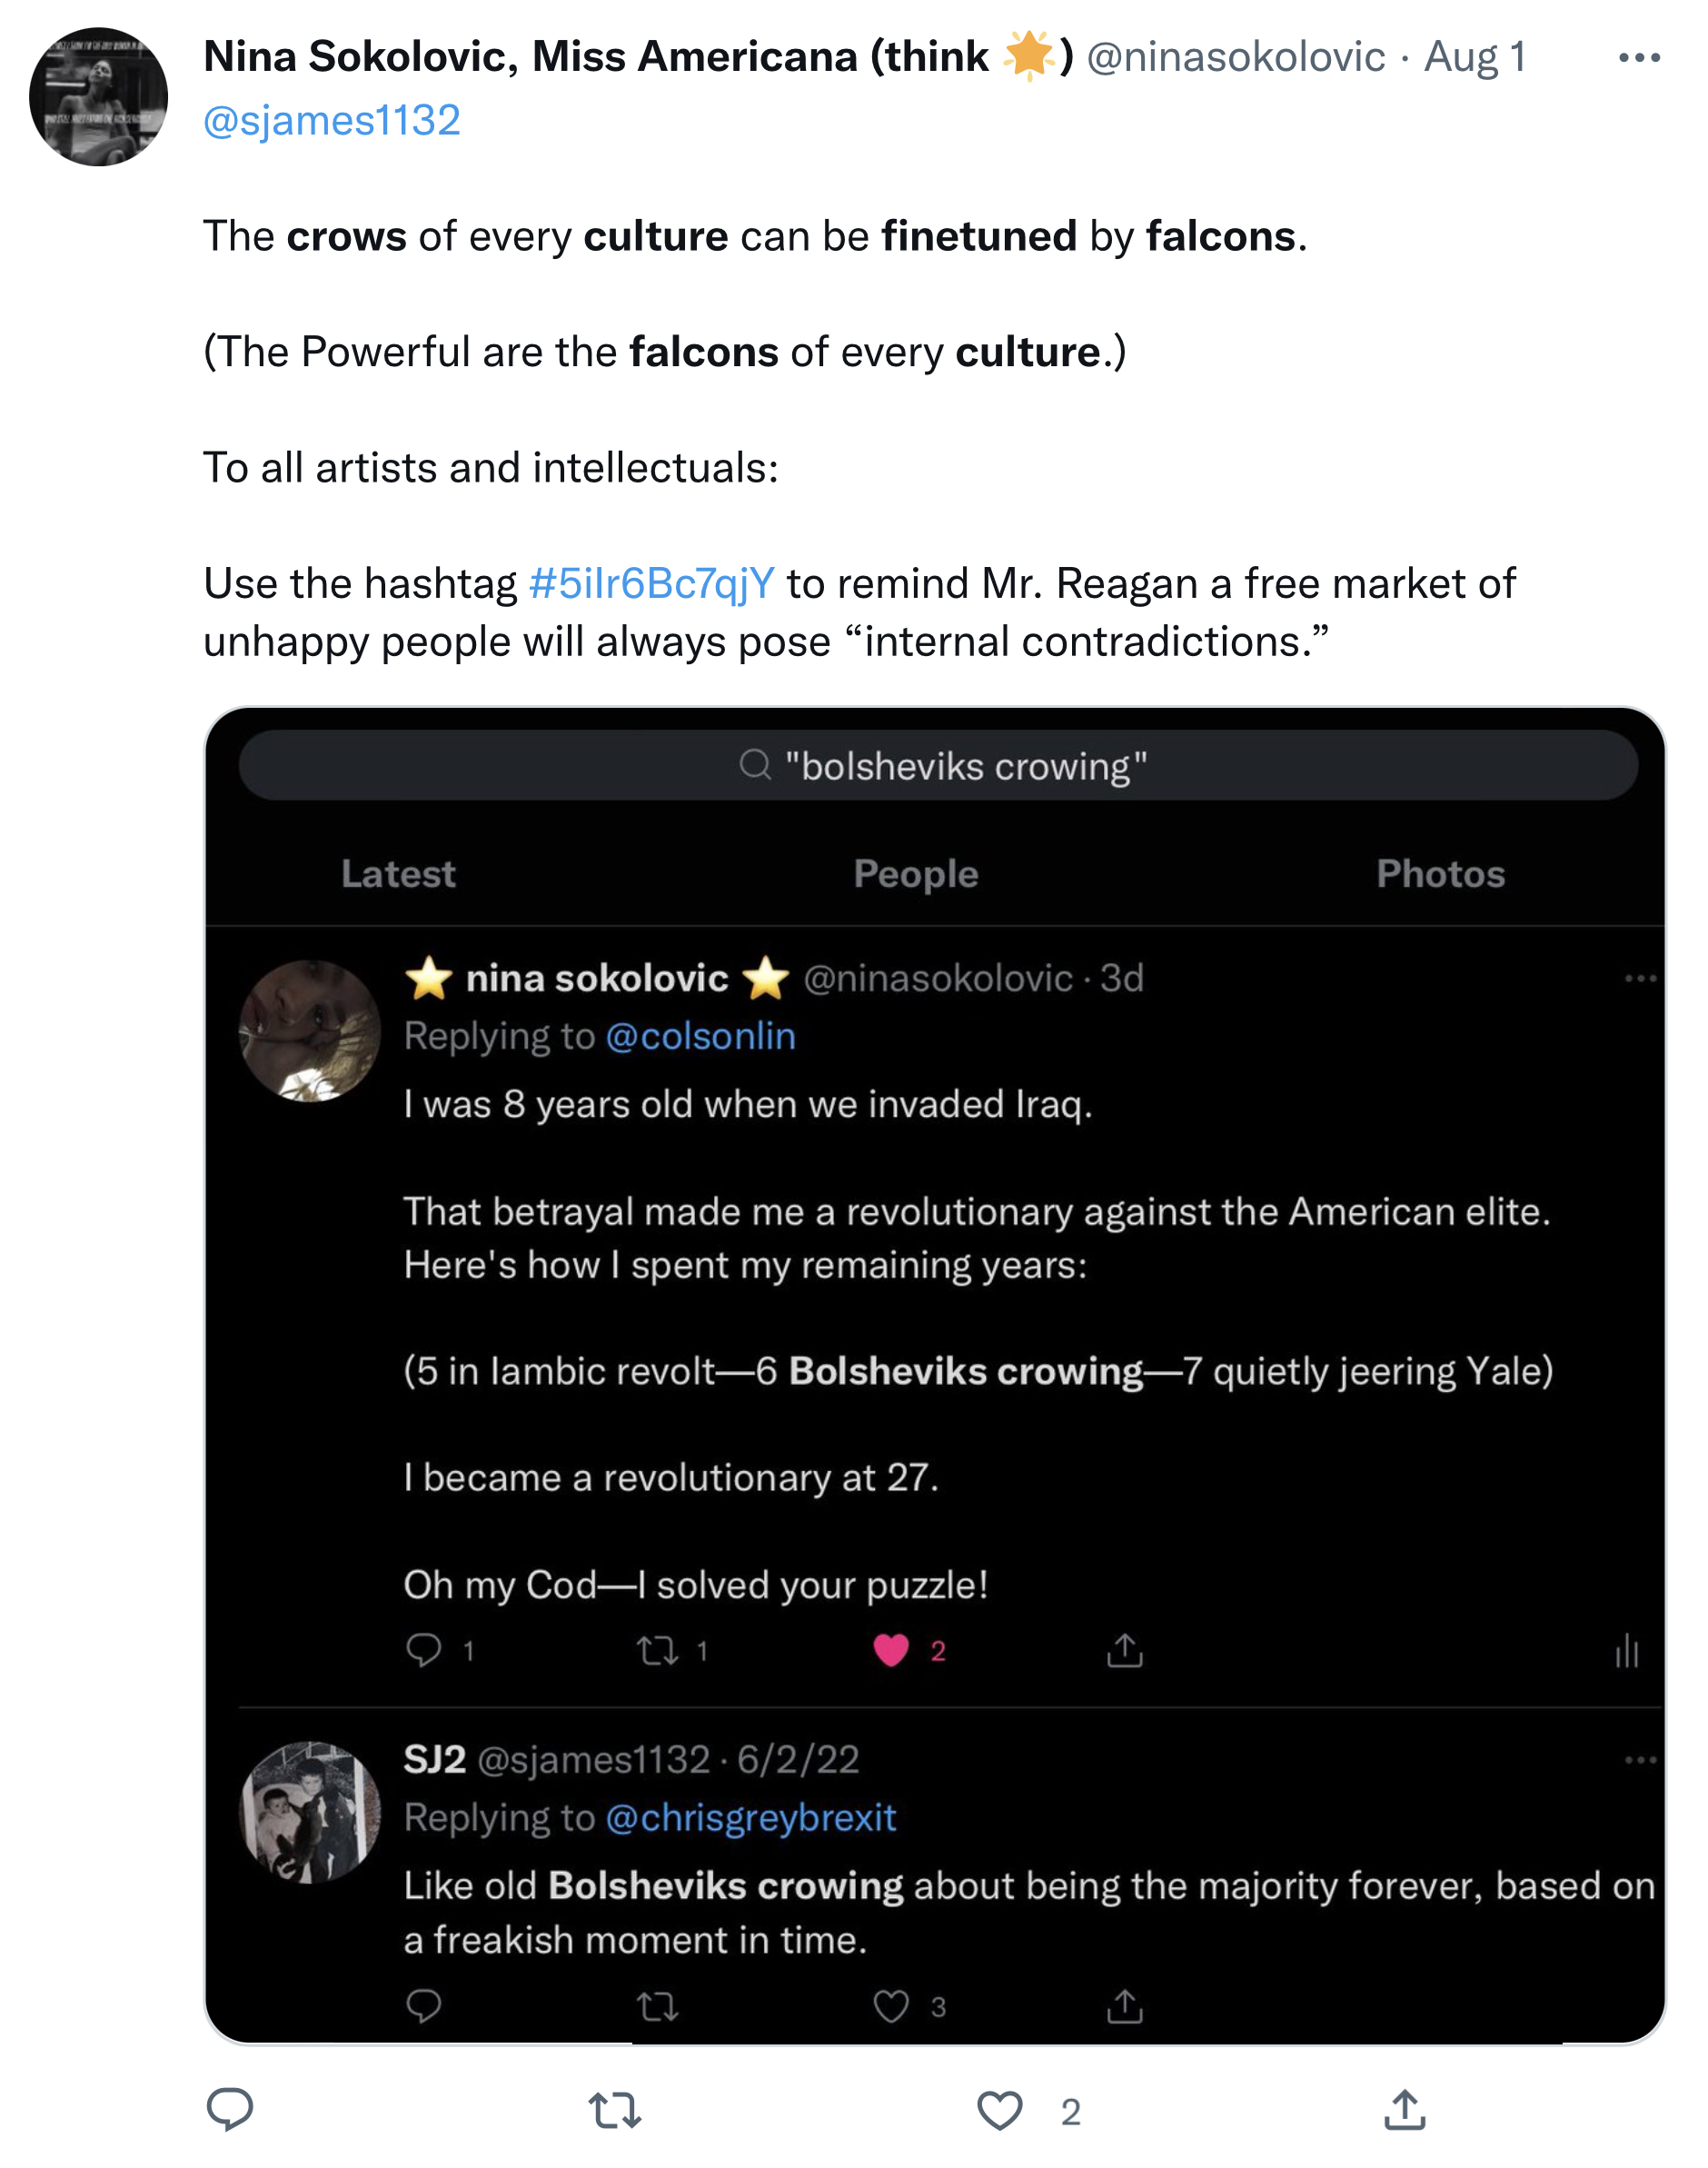Share the embedded Iraq tweet
This screenshot has height=2168, width=1708.
pos(1124,1650)
